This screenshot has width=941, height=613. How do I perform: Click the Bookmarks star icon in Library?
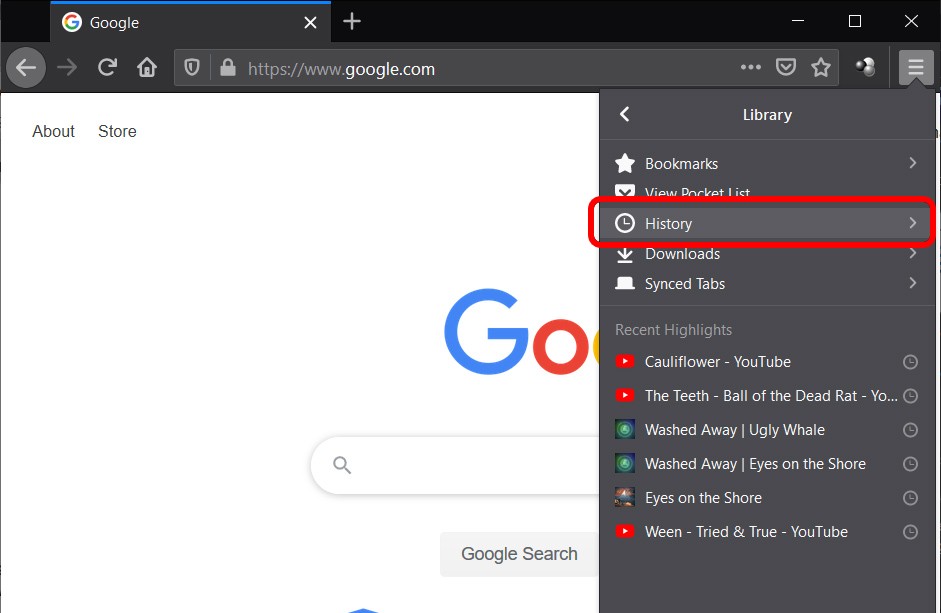625,163
